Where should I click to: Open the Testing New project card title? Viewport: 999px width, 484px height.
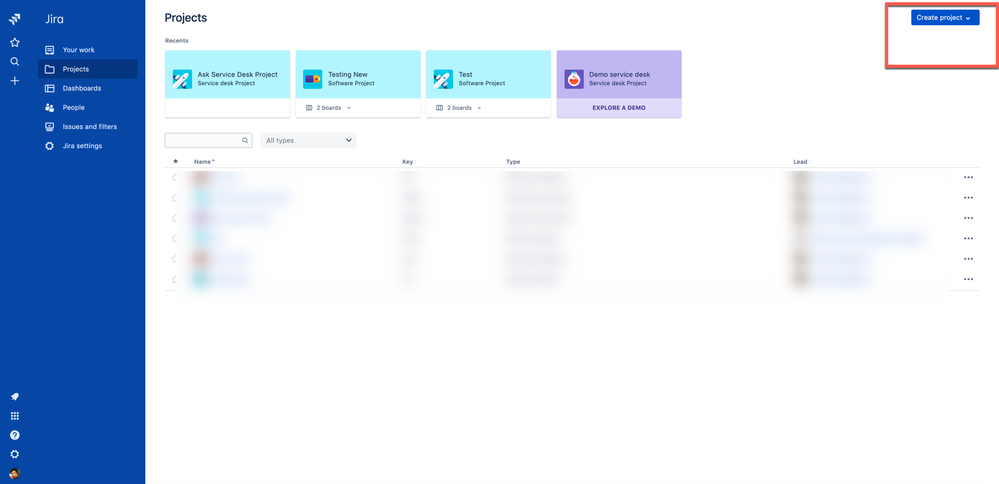click(348, 75)
